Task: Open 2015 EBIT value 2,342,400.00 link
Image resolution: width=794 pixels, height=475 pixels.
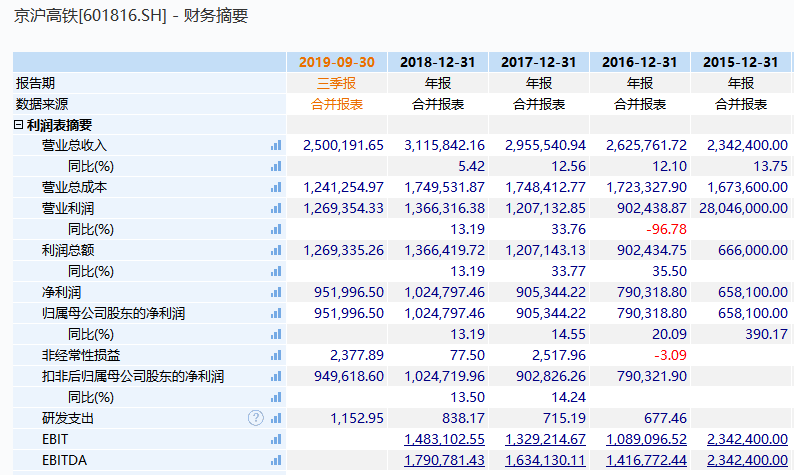Action: (747, 440)
